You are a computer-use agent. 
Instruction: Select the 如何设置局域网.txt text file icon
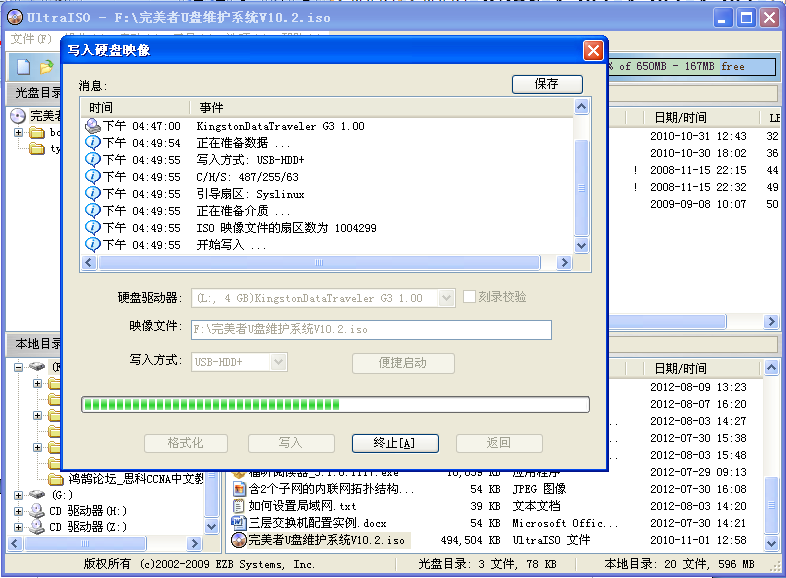click(239, 506)
